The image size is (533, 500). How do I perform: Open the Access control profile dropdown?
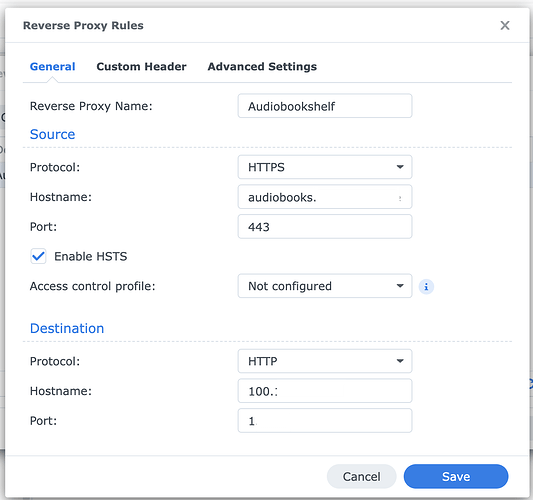[x=325, y=286]
